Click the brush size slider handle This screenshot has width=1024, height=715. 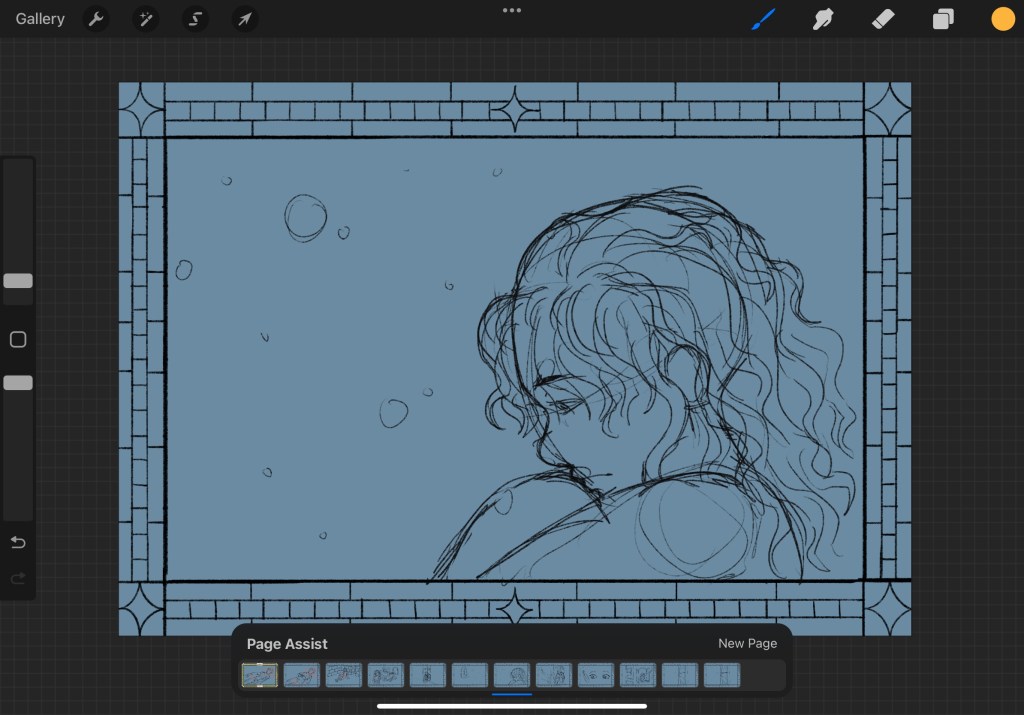[18, 281]
